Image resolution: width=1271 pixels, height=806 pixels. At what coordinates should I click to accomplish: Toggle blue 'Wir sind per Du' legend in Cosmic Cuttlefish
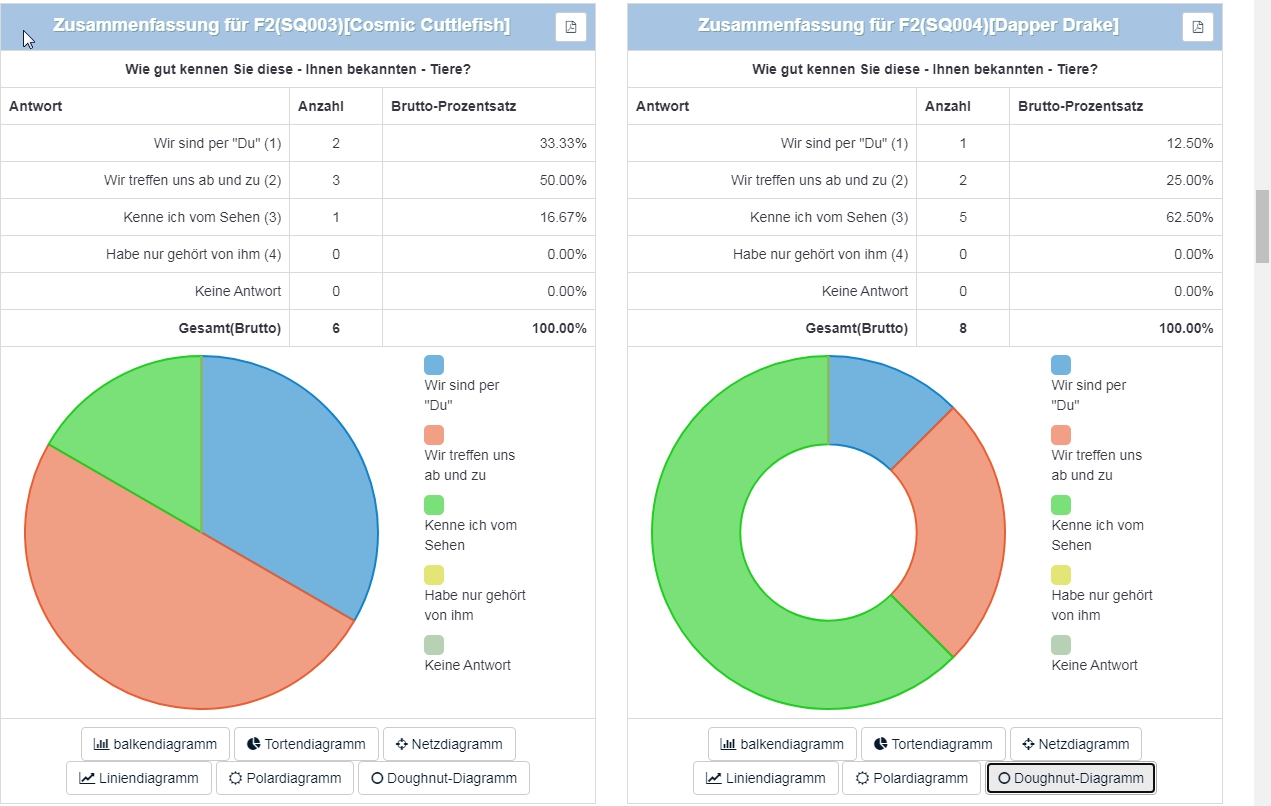pos(434,365)
